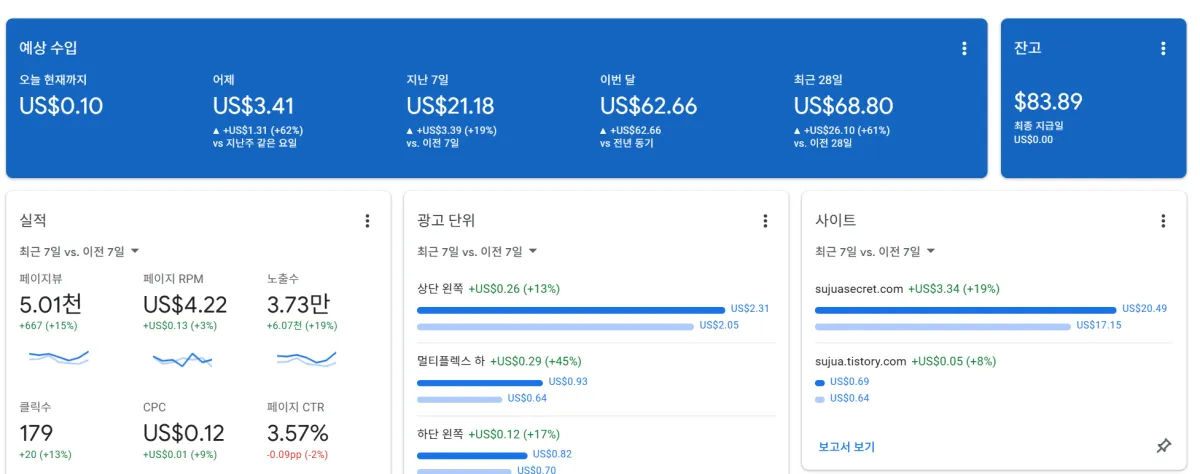Open the 실적 card three-dot menu
The width and height of the screenshot is (1200, 474).
pos(367,221)
